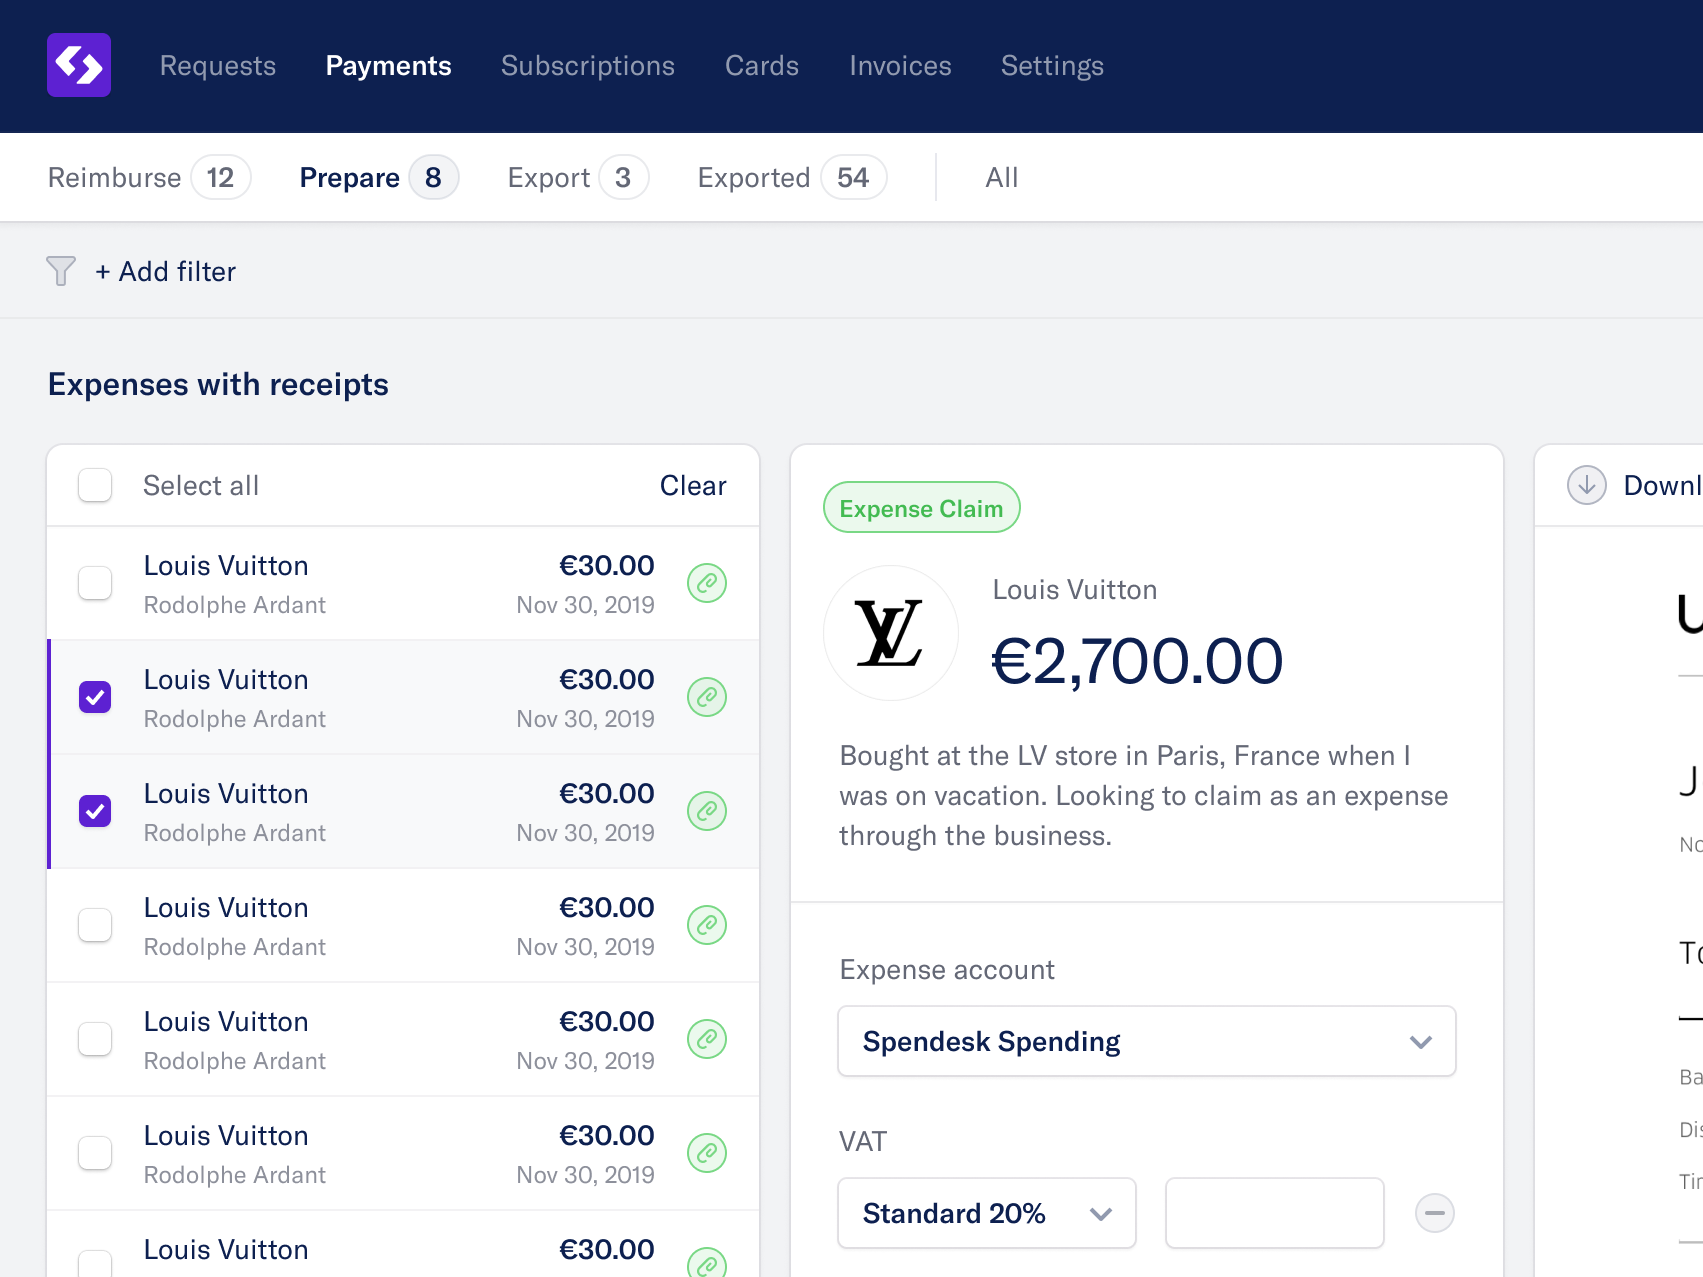Click the download icon in the right panel
The image size is (1703, 1277).
pos(1586,485)
